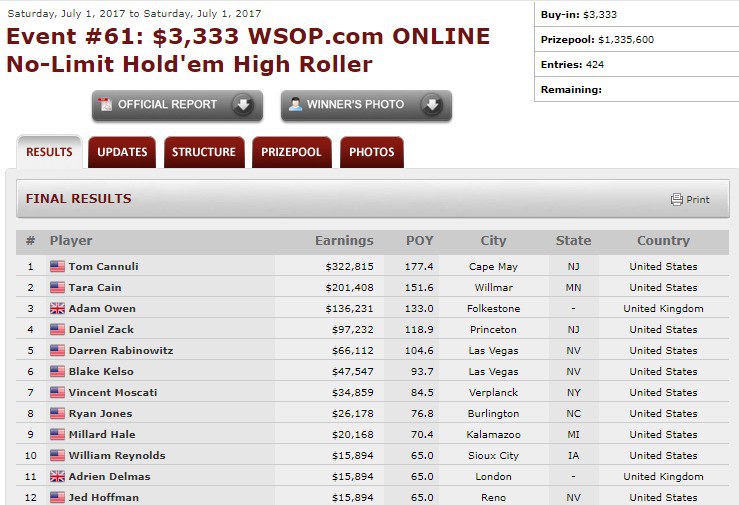739x505 pixels.
Task: Click the Official Report PDF icon
Action: tap(105, 104)
